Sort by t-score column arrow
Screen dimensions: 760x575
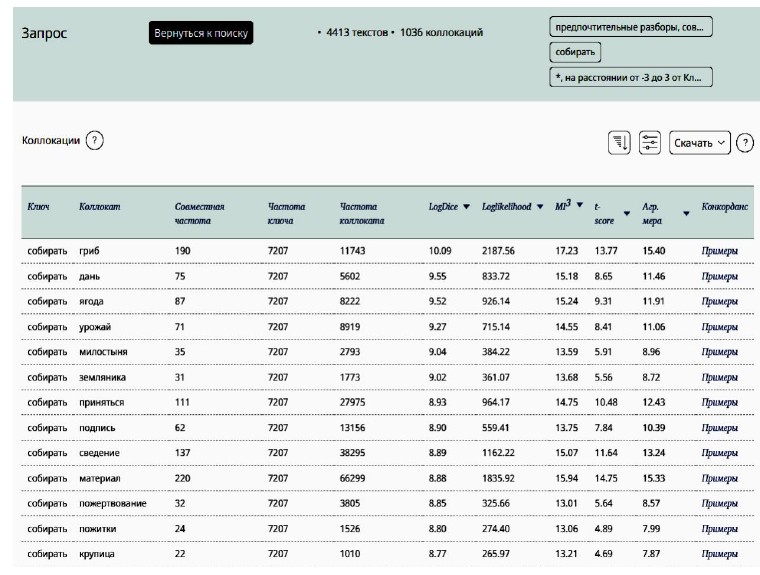(x=627, y=213)
